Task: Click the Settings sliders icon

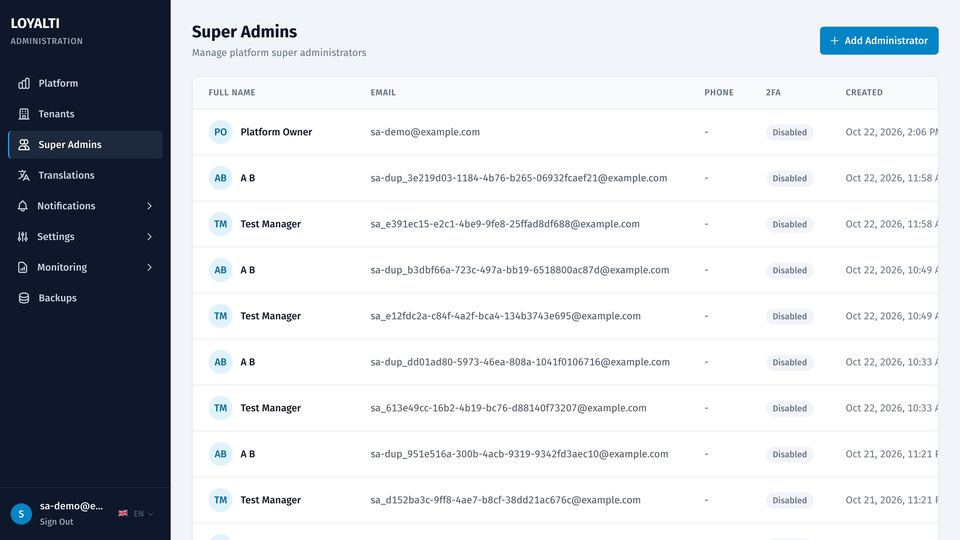Action: point(23,236)
